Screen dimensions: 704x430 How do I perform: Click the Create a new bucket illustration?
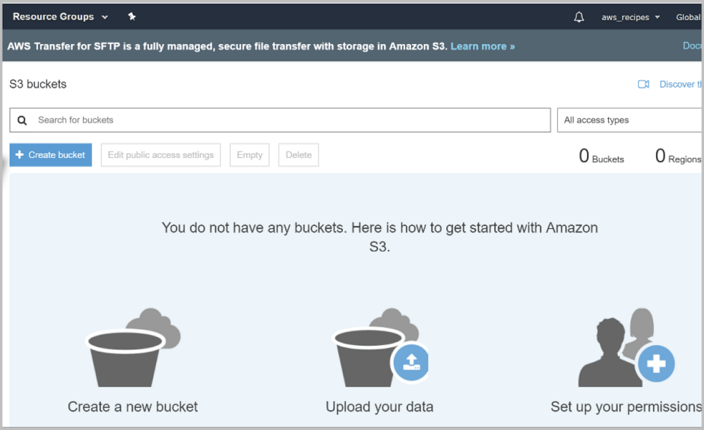pos(132,346)
